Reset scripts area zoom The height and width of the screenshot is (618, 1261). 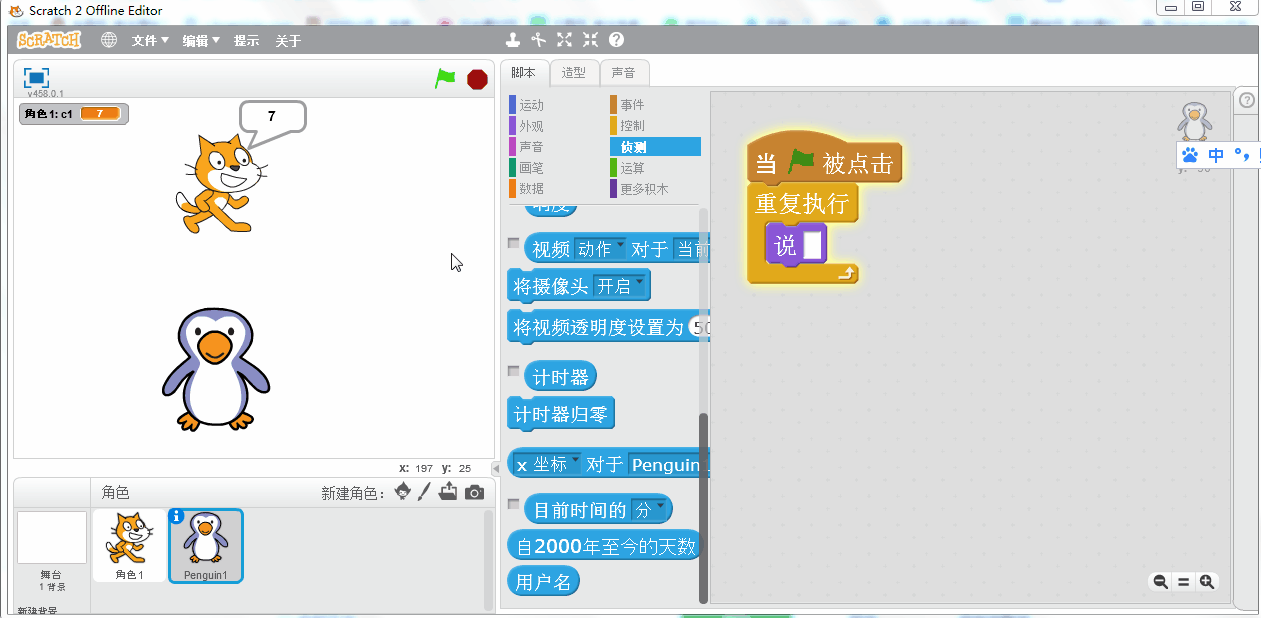tap(1184, 582)
